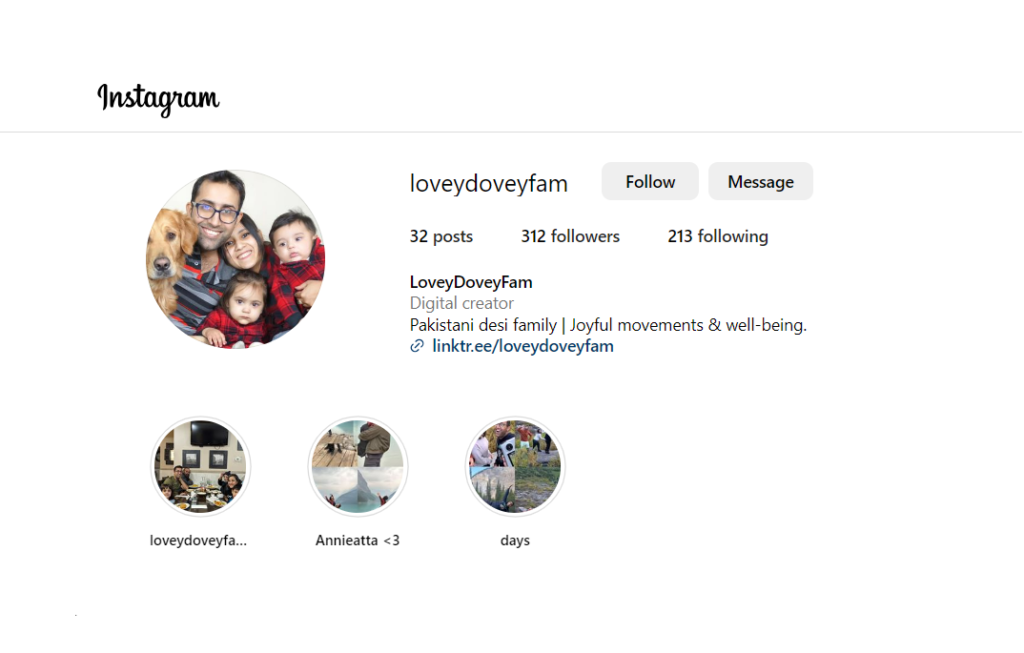Image resolution: width=1024 pixels, height=653 pixels.
Task: Open the loveydoveyfam profile picture
Action: tap(235, 259)
